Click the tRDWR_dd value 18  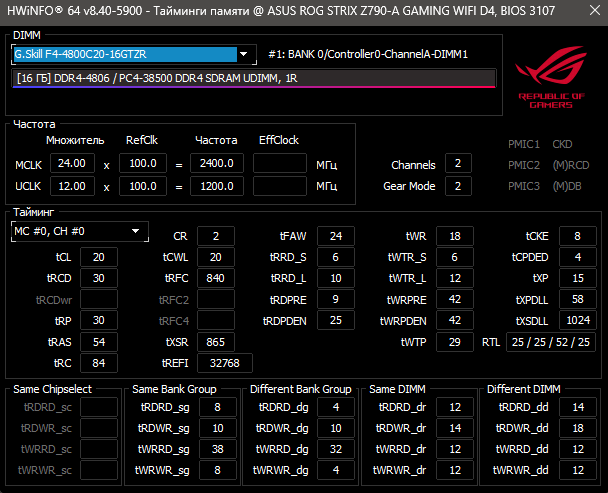point(578,428)
